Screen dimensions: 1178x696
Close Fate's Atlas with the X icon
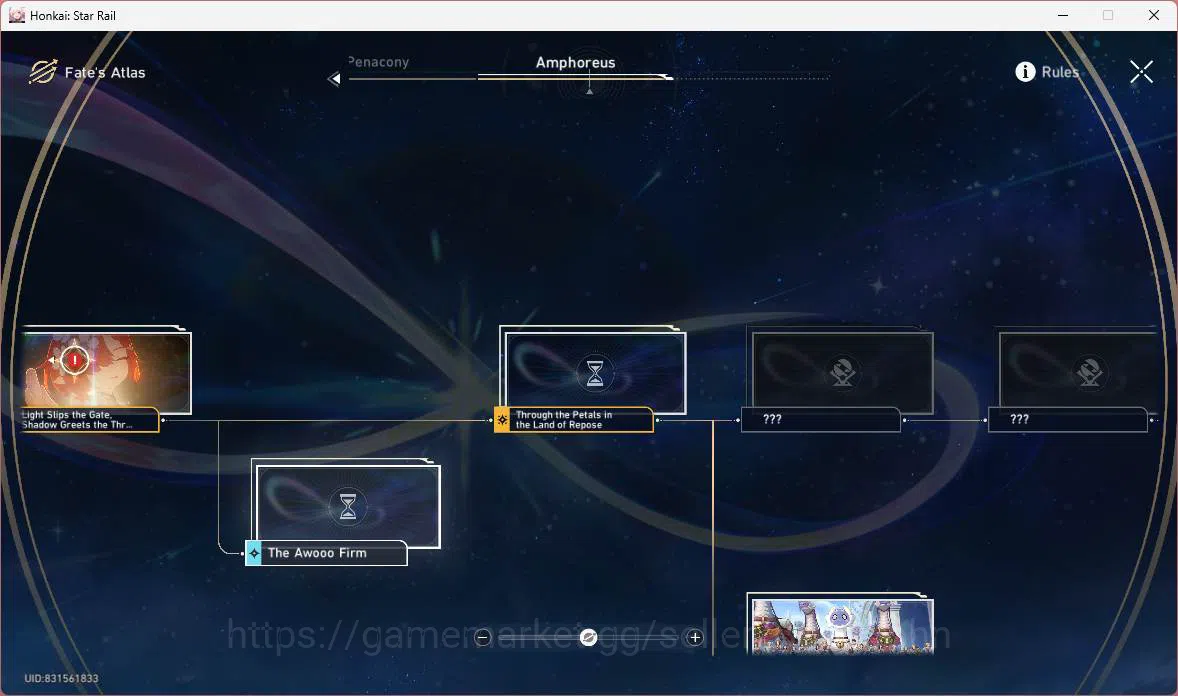point(1141,72)
